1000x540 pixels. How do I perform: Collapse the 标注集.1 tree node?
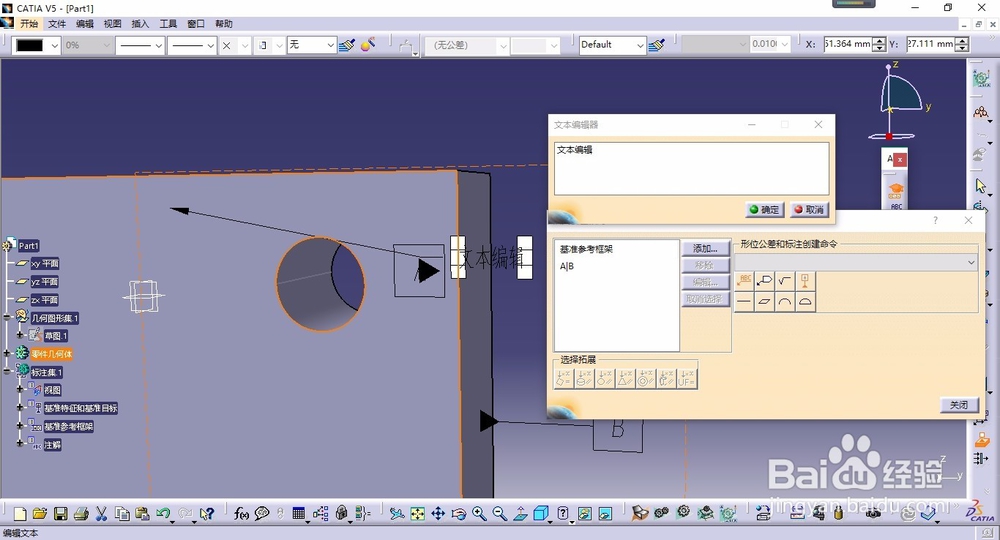coord(8,372)
